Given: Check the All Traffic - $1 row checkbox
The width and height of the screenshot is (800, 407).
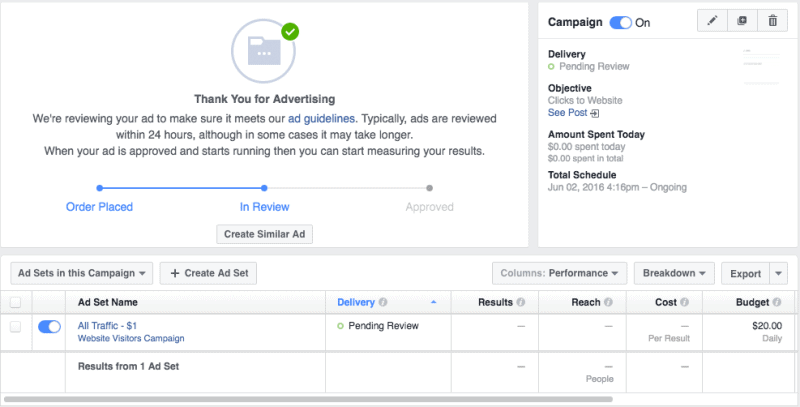Looking at the screenshot, I should click(15, 326).
